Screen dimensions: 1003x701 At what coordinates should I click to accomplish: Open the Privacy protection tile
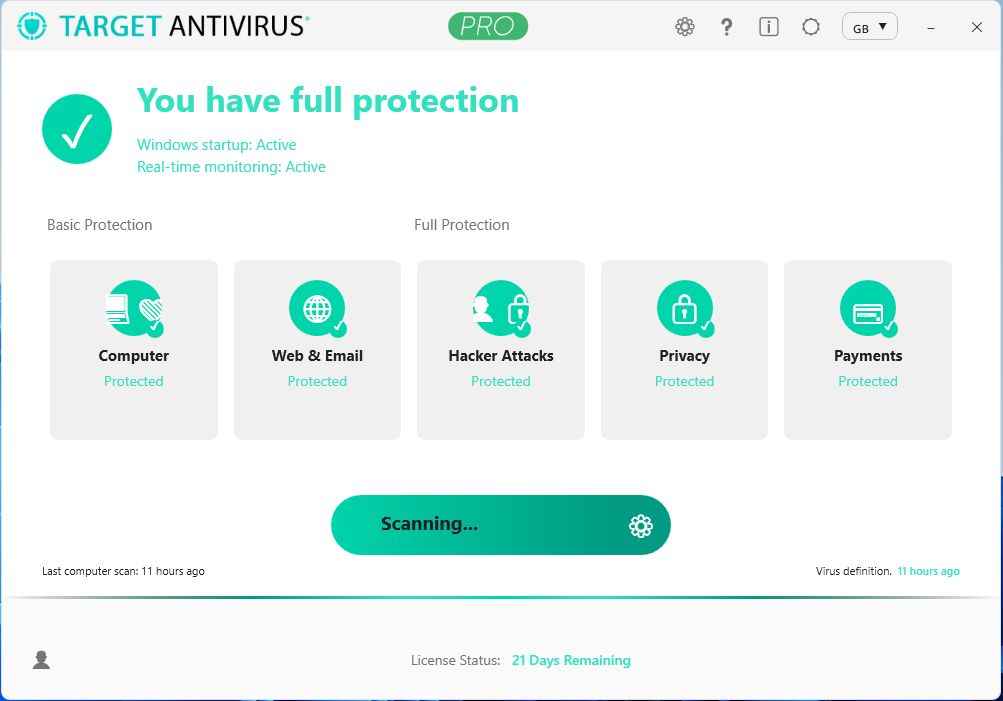tap(684, 350)
